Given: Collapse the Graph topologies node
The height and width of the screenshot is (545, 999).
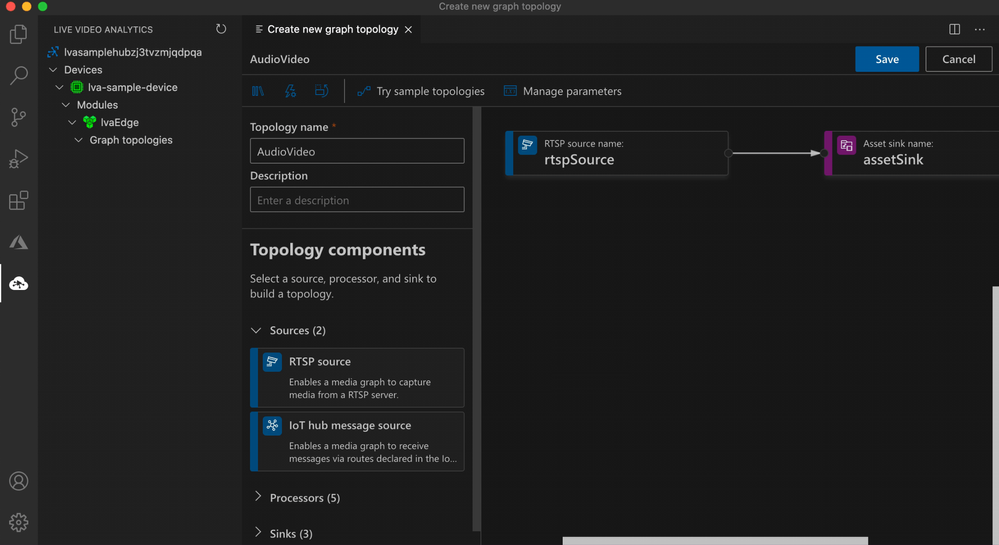Looking at the screenshot, I should tap(78, 140).
